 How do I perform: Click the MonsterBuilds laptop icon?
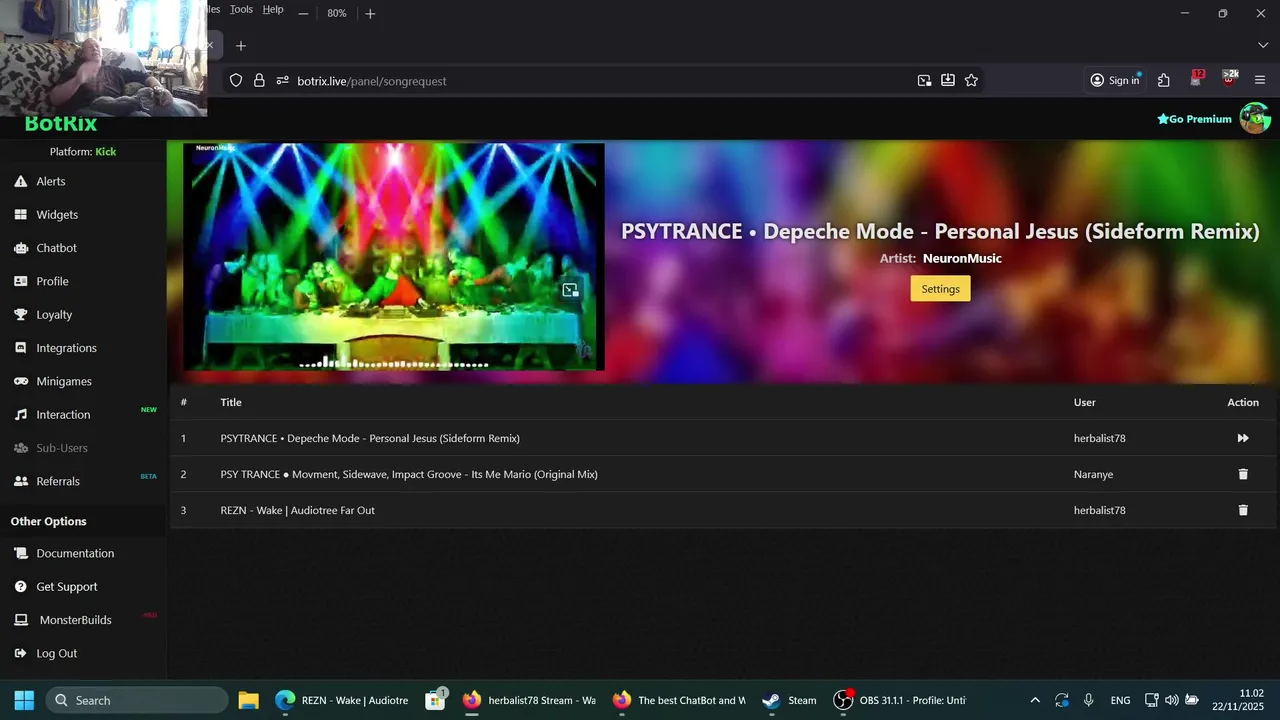click(x=20, y=620)
